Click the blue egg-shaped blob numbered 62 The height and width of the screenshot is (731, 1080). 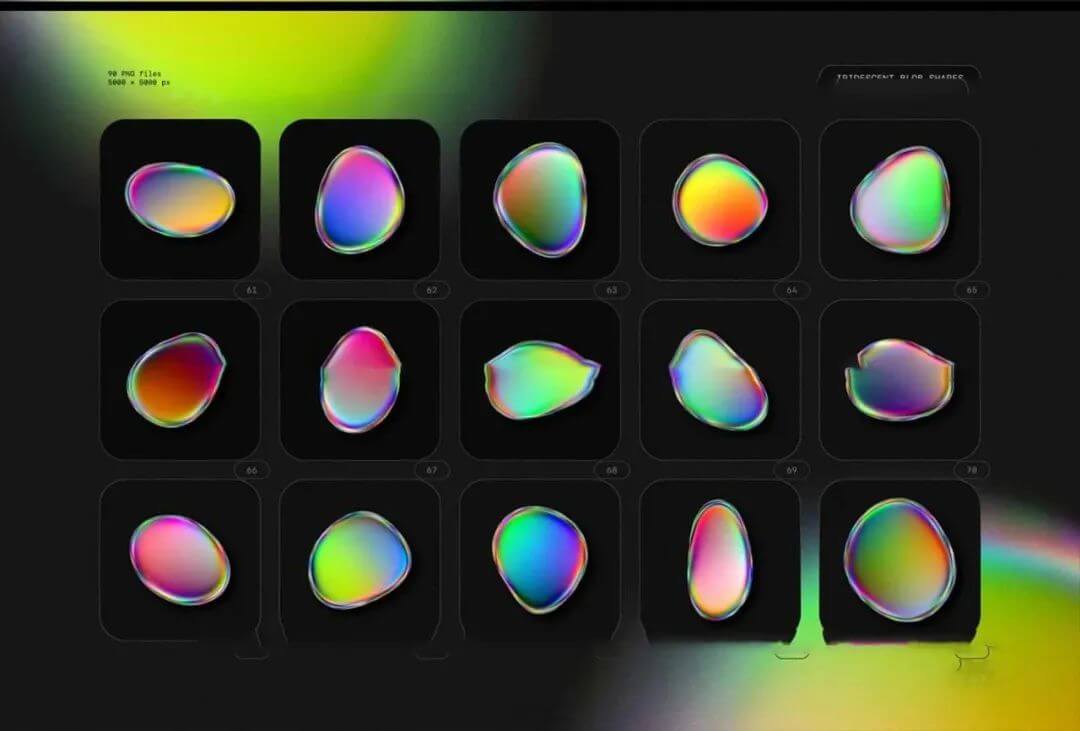pyautogui.click(x=360, y=199)
